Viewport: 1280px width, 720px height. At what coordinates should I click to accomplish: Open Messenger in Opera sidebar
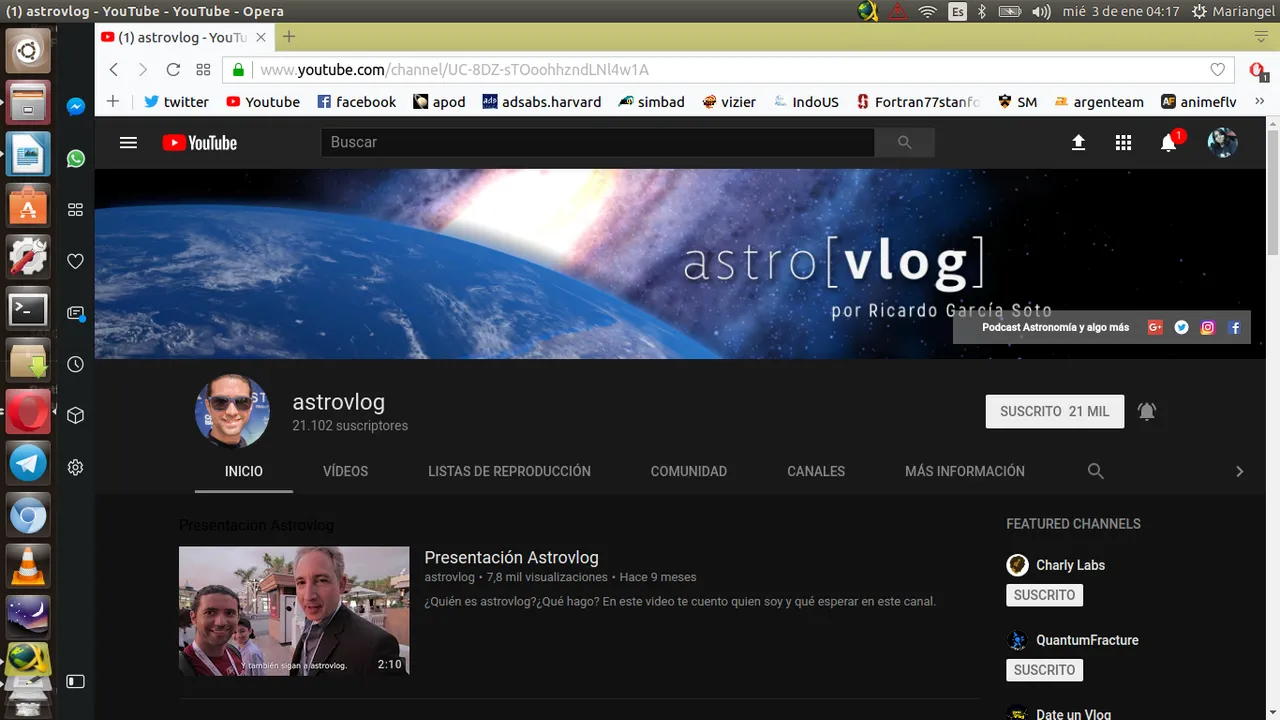click(75, 107)
